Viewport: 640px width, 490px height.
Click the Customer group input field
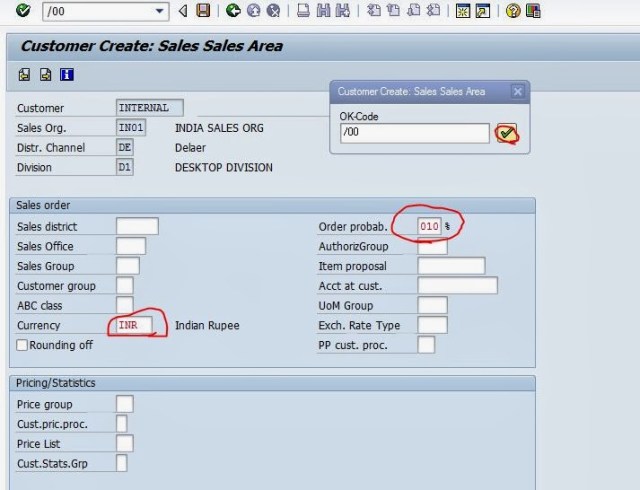click(125, 286)
